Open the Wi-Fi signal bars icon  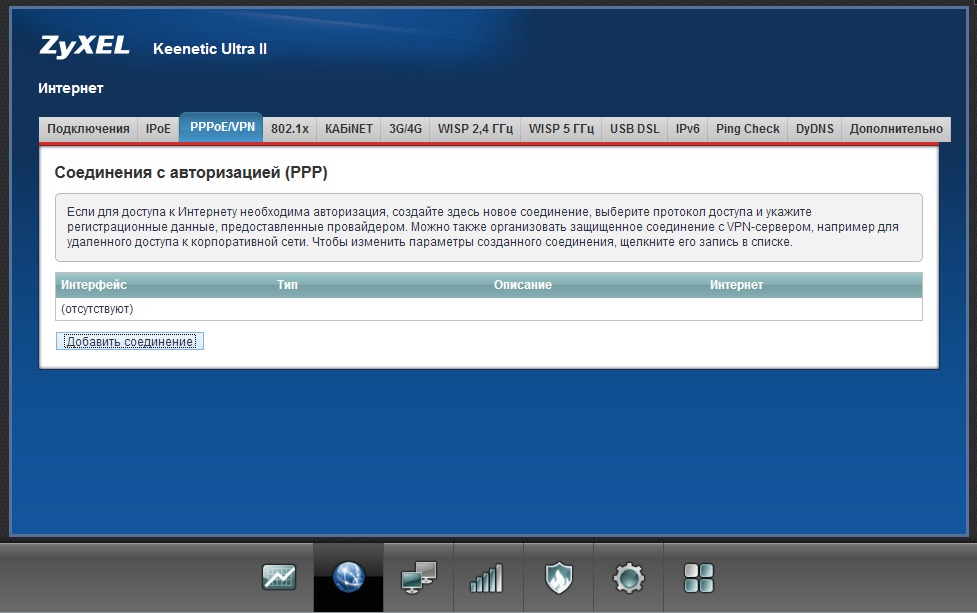[x=487, y=577]
